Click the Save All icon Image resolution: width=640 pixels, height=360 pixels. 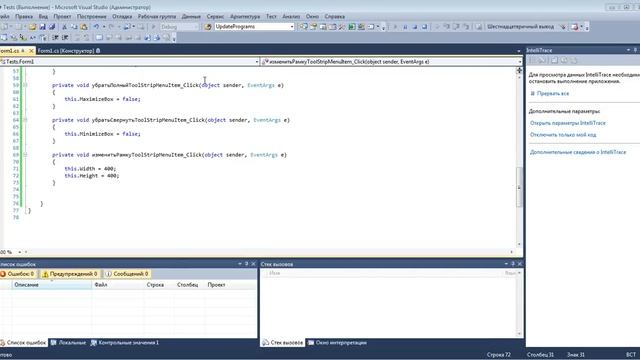[x=52, y=27]
